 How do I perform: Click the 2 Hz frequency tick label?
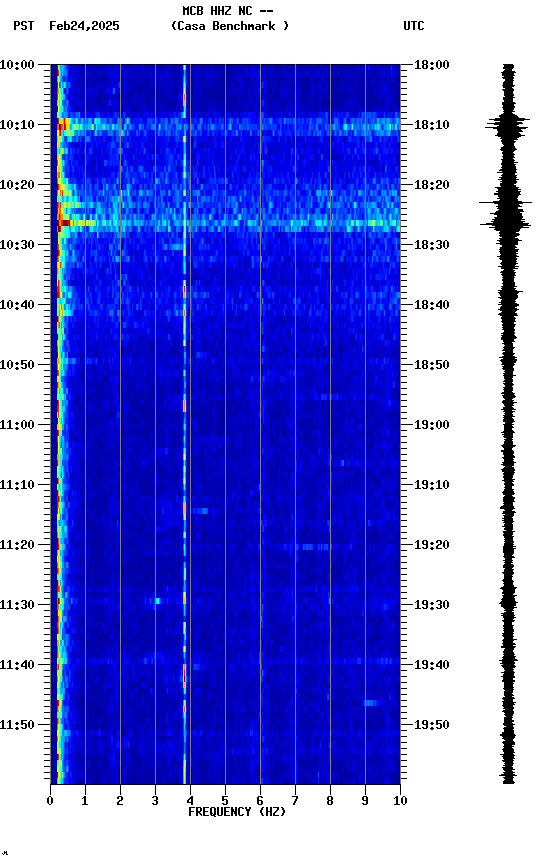[x=120, y=801]
